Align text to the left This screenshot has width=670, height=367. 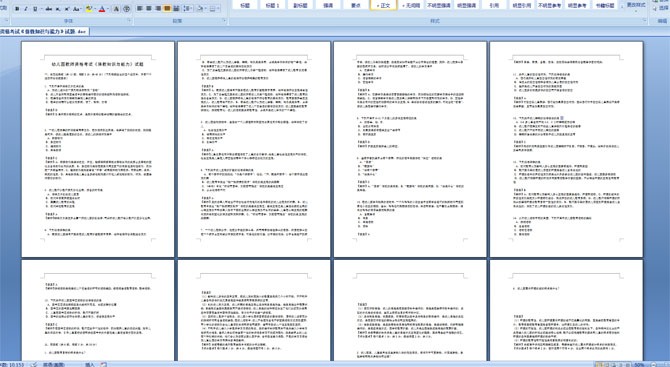pos(140,8)
